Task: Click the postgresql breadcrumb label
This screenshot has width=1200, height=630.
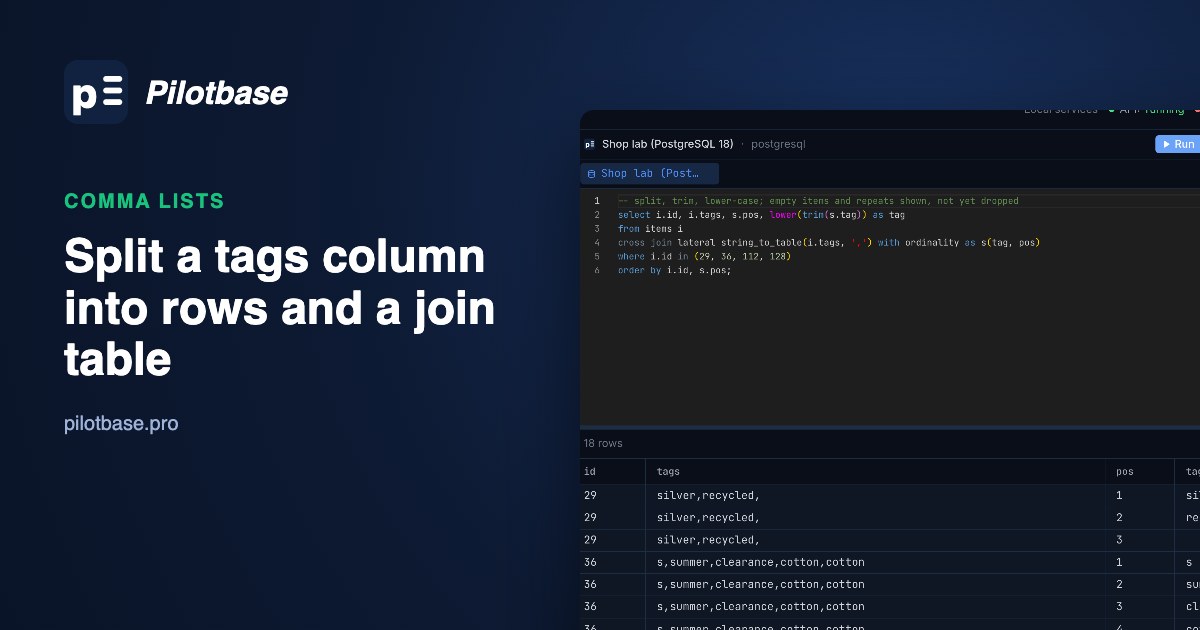Action: 778,144
